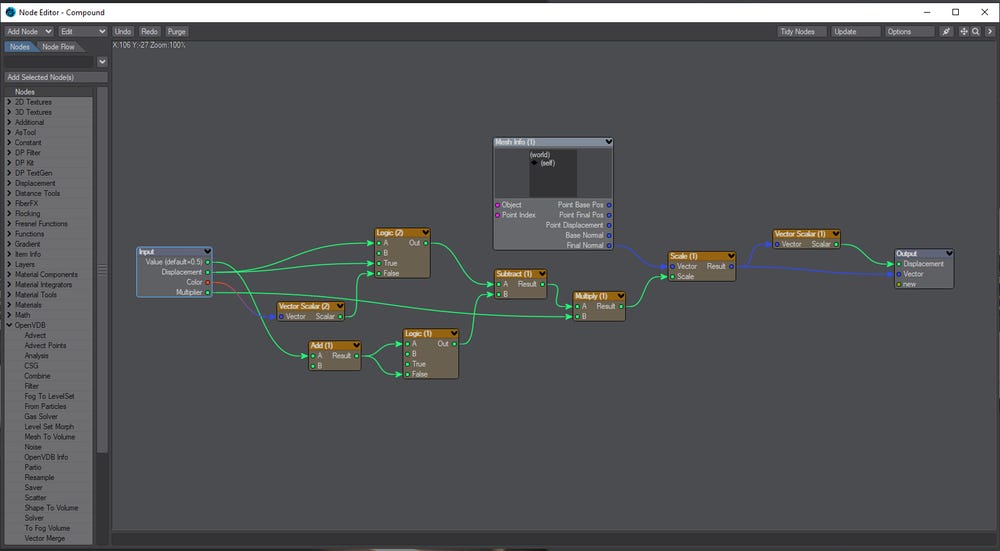Click the pin/connector icon beside Options
This screenshot has width=1000, height=551.
point(946,31)
